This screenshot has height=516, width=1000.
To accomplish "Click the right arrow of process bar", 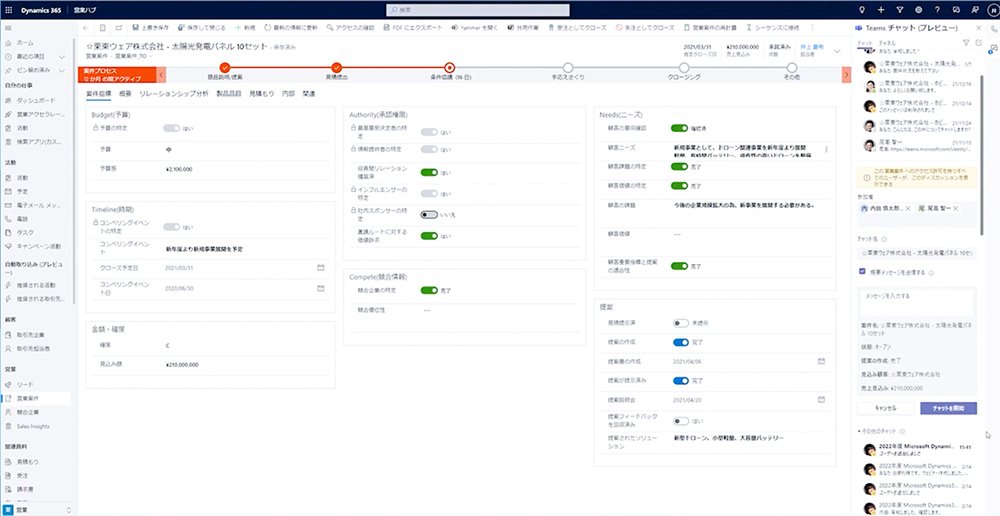I will coord(846,75).
